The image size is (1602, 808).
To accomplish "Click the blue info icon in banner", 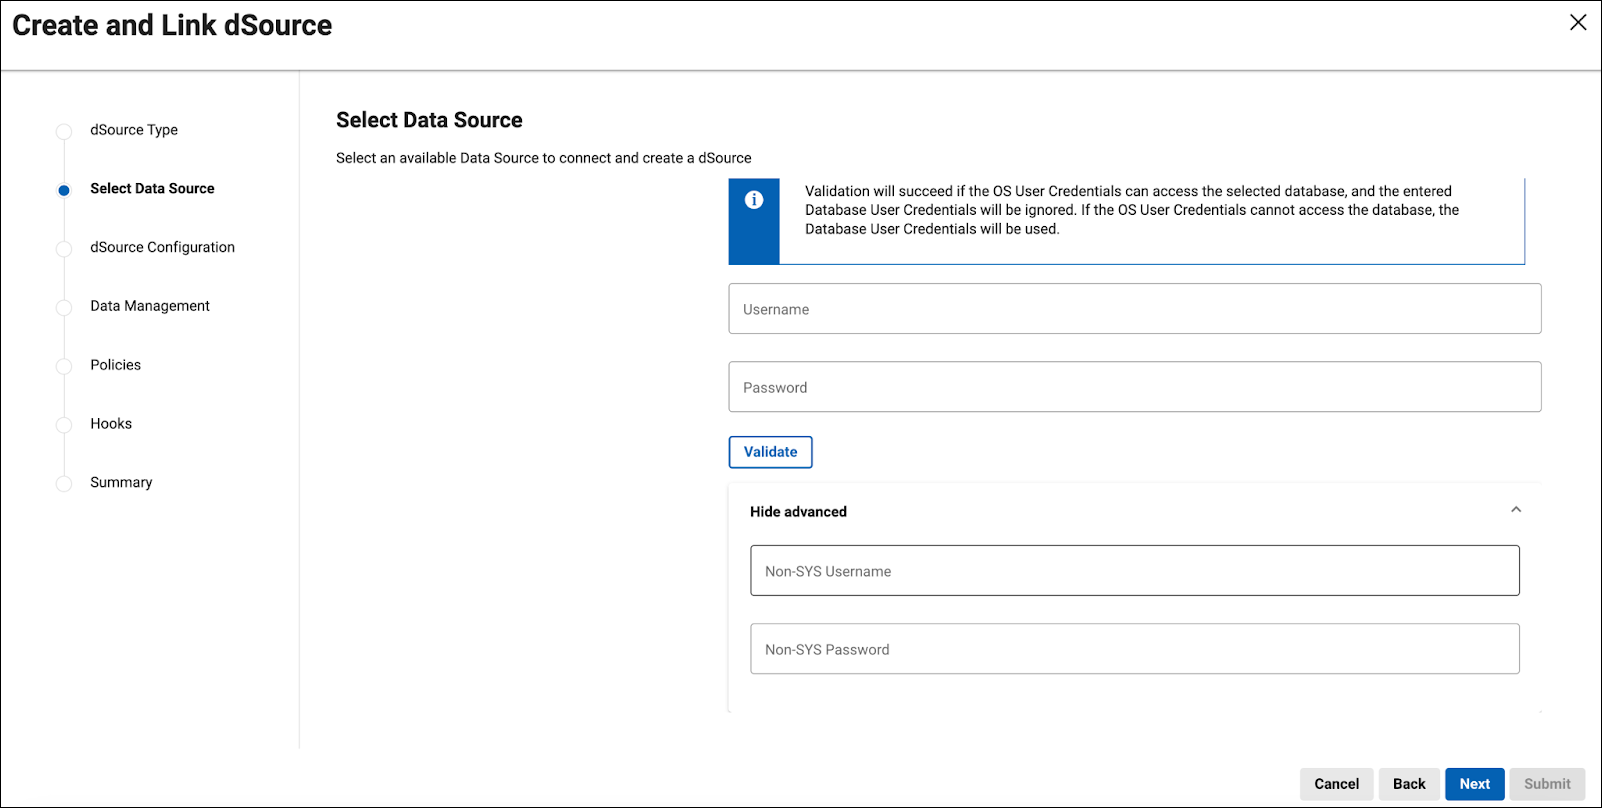I will point(754,200).
